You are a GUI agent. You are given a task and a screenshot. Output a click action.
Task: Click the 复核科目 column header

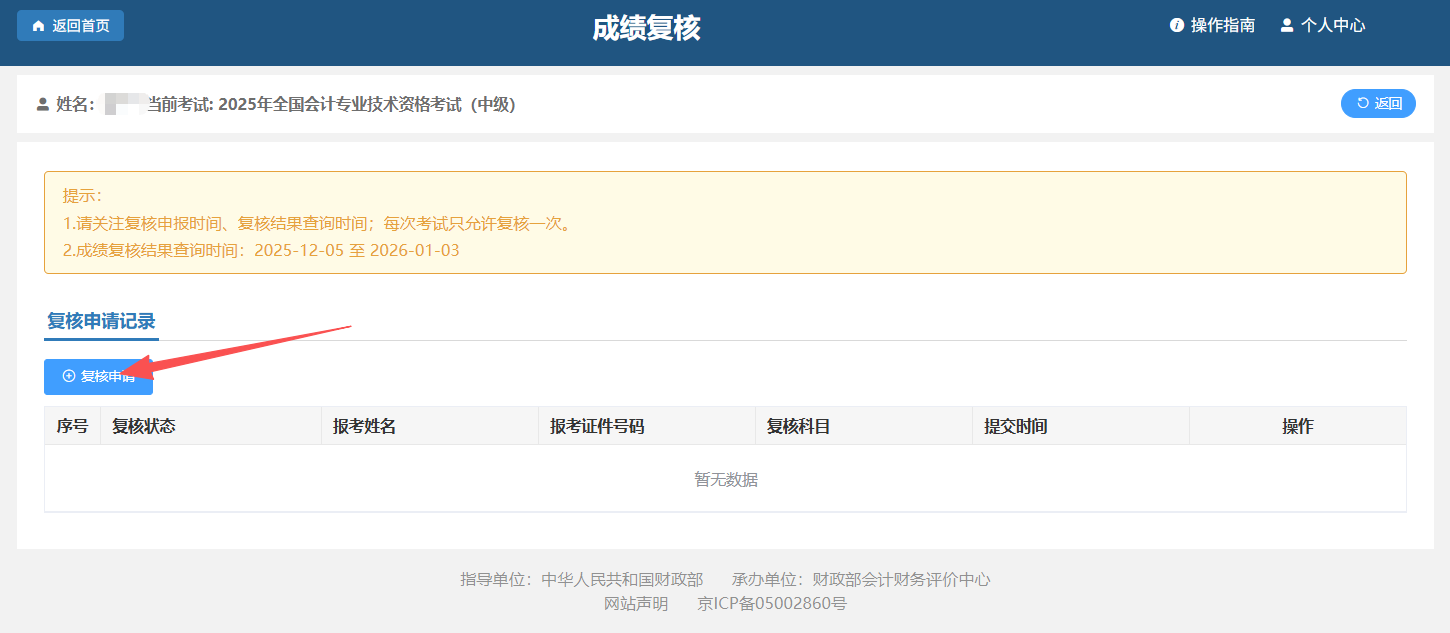click(798, 426)
